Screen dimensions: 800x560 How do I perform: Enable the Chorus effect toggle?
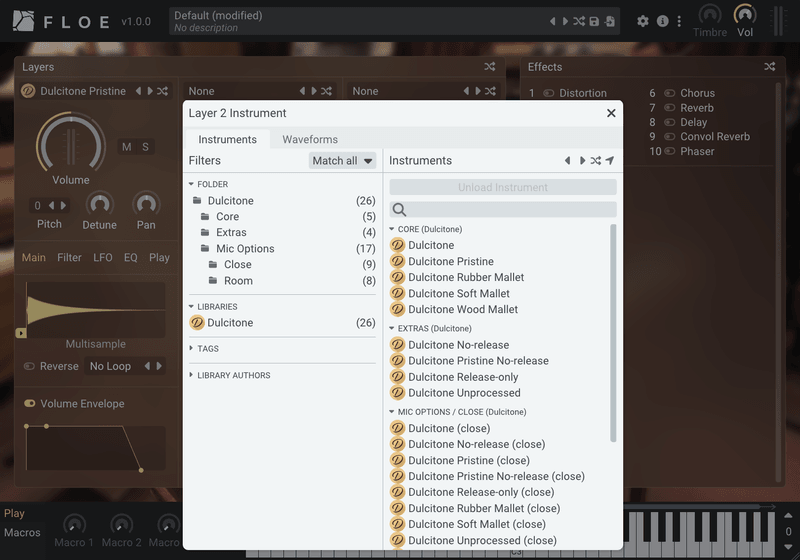(670, 93)
